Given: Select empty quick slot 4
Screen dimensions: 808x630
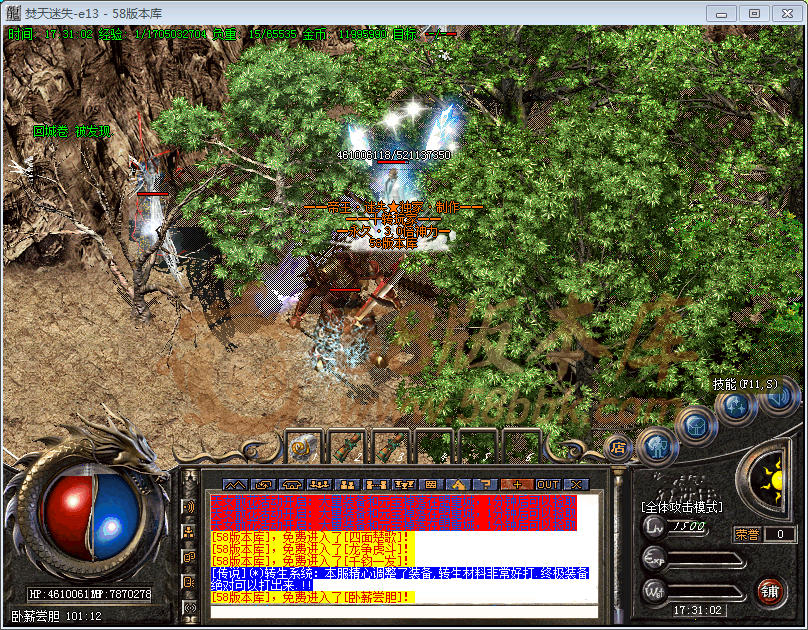Looking at the screenshot, I should (x=433, y=447).
